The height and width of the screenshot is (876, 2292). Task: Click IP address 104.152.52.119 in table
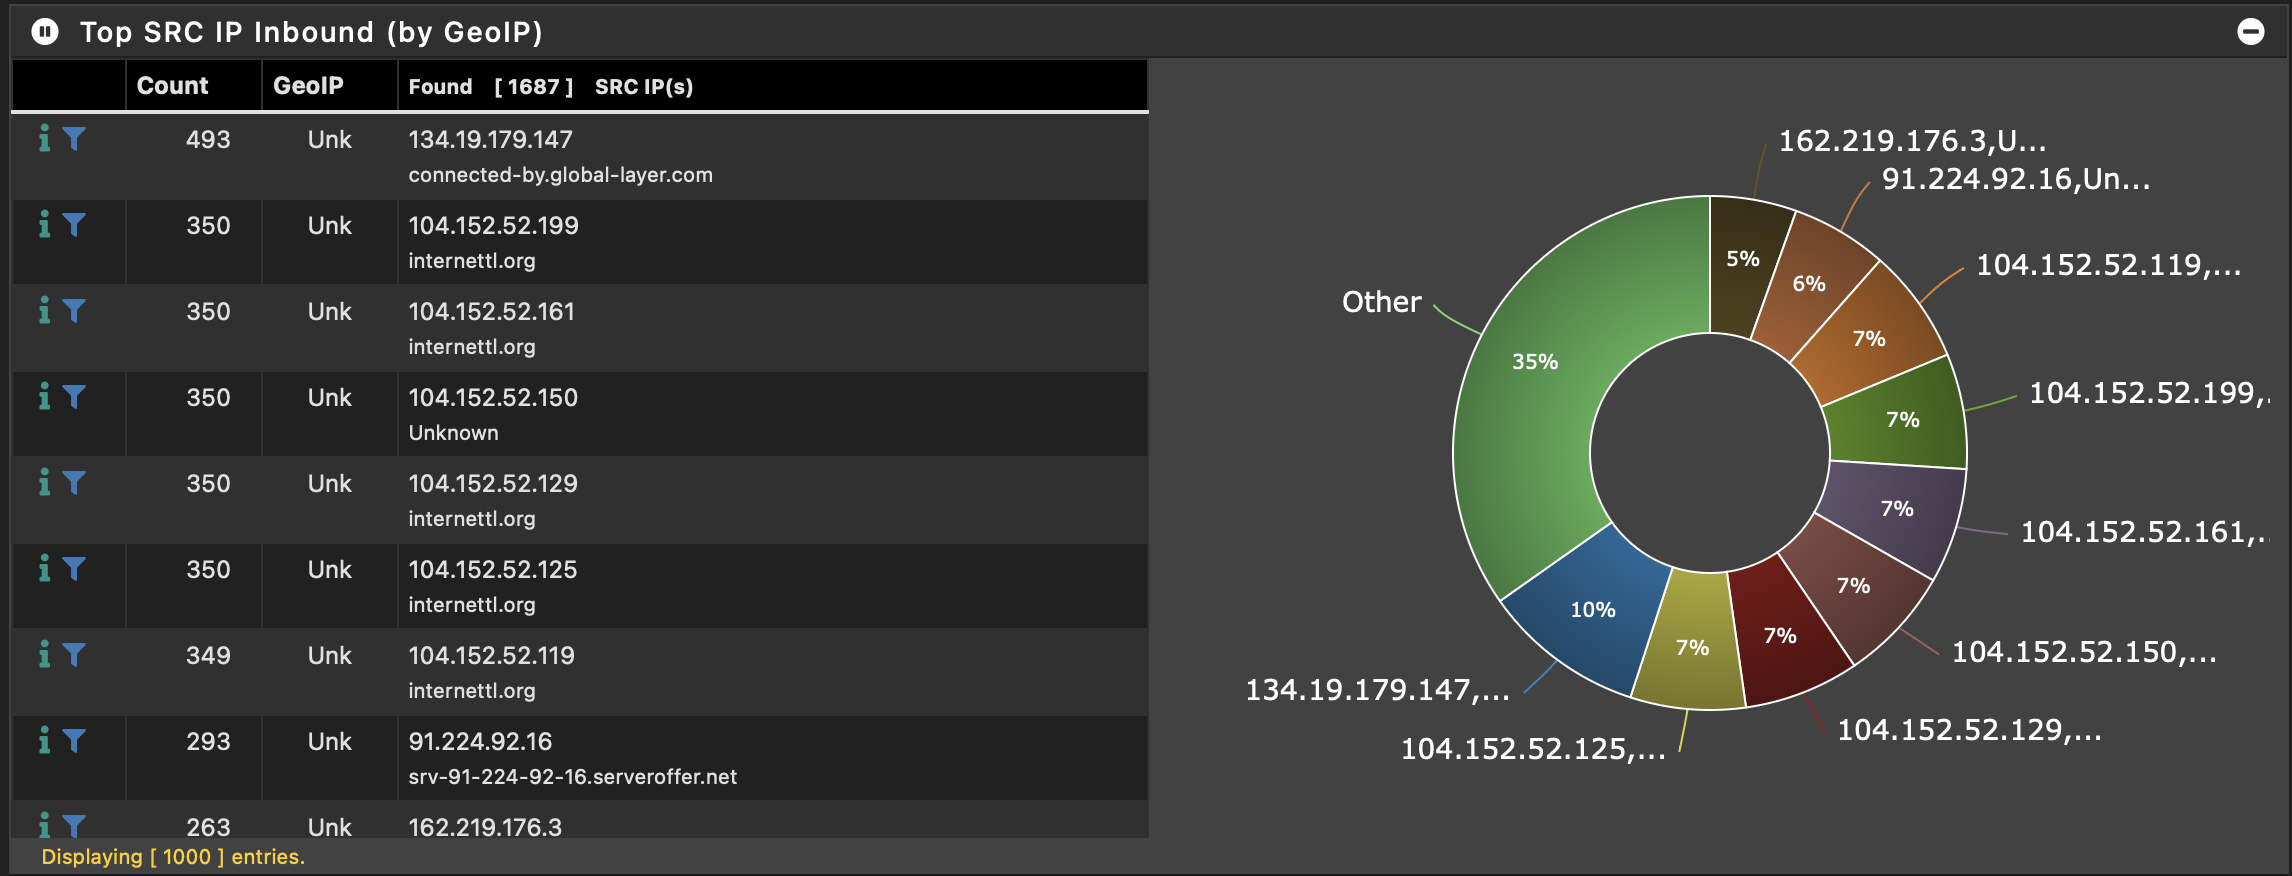click(491, 656)
